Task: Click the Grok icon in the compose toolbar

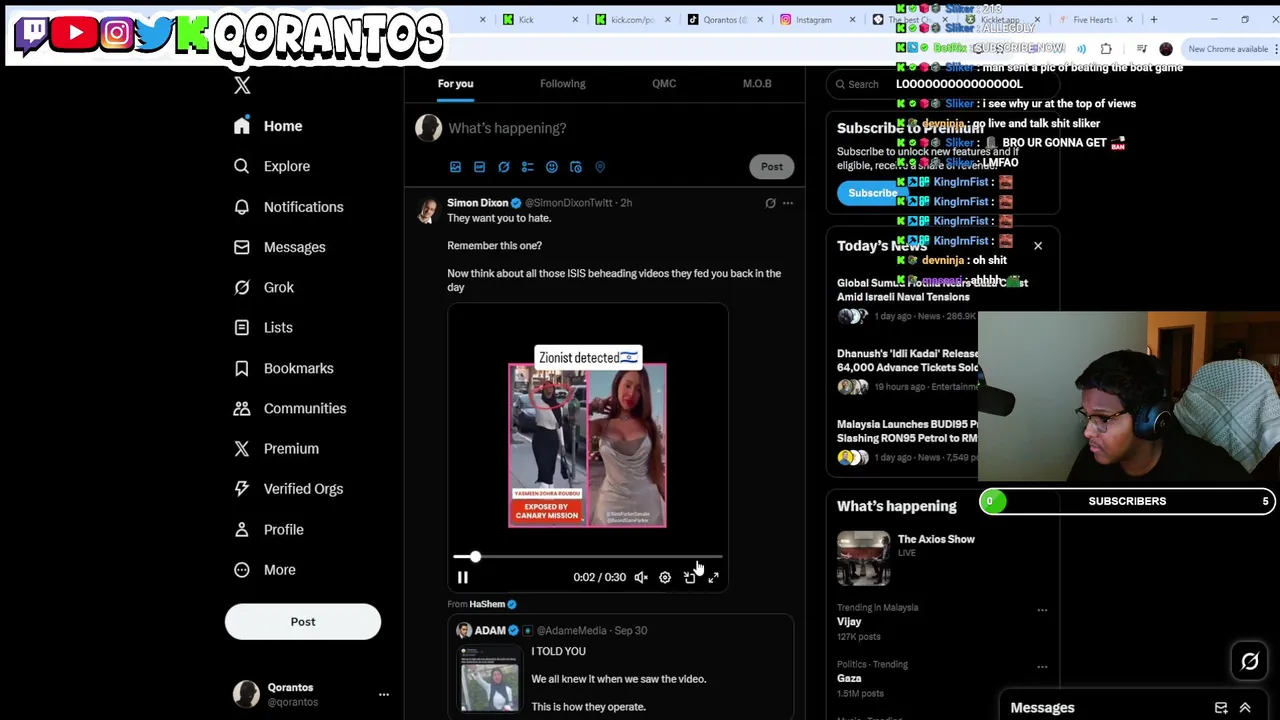Action: pyautogui.click(x=503, y=167)
